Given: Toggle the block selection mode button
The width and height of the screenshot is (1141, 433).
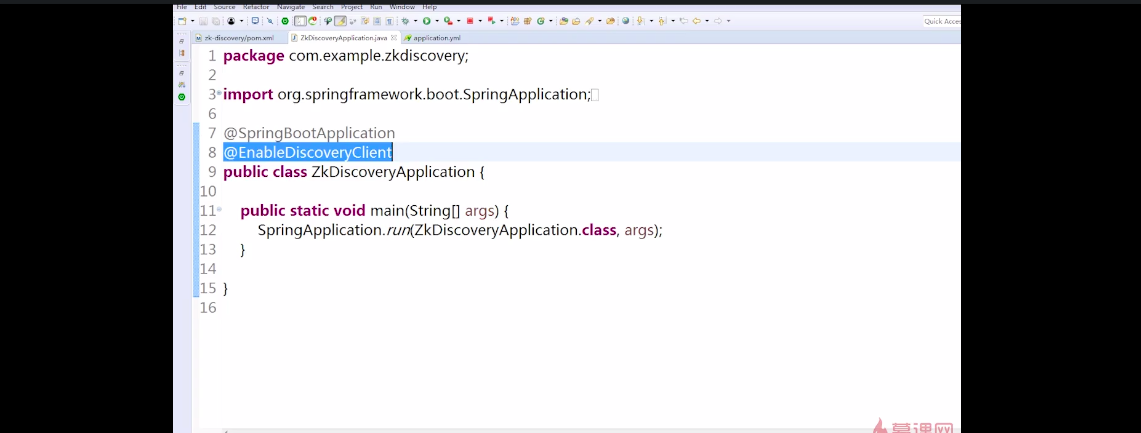Looking at the screenshot, I should (x=377, y=21).
